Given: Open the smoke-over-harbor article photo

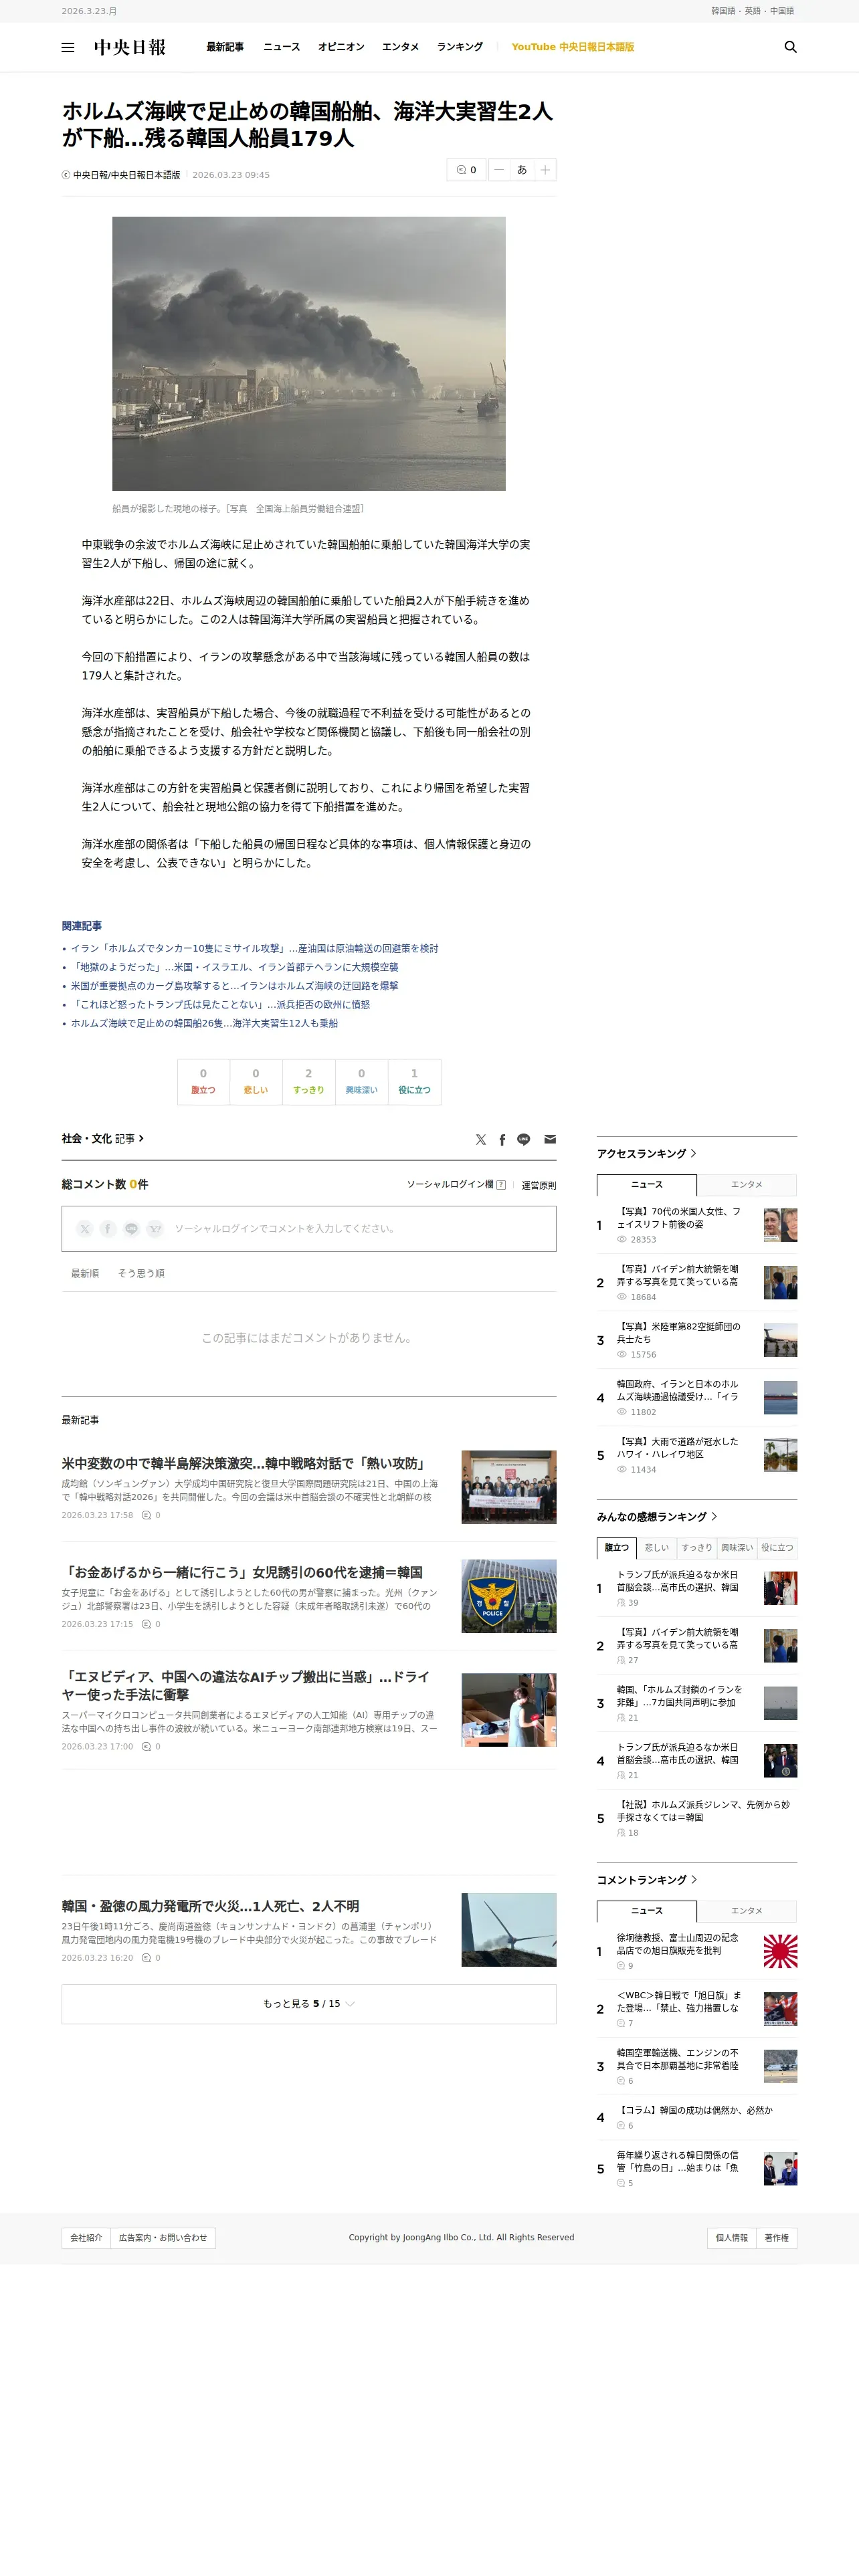Looking at the screenshot, I should tap(309, 354).
